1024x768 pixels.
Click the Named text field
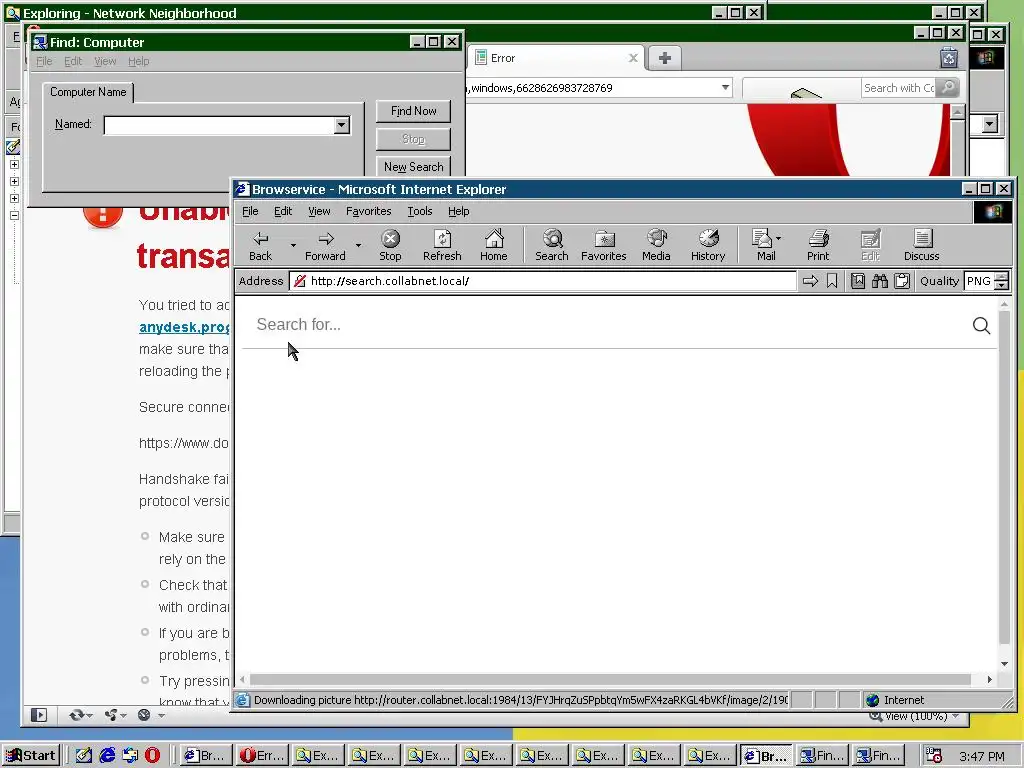point(219,125)
